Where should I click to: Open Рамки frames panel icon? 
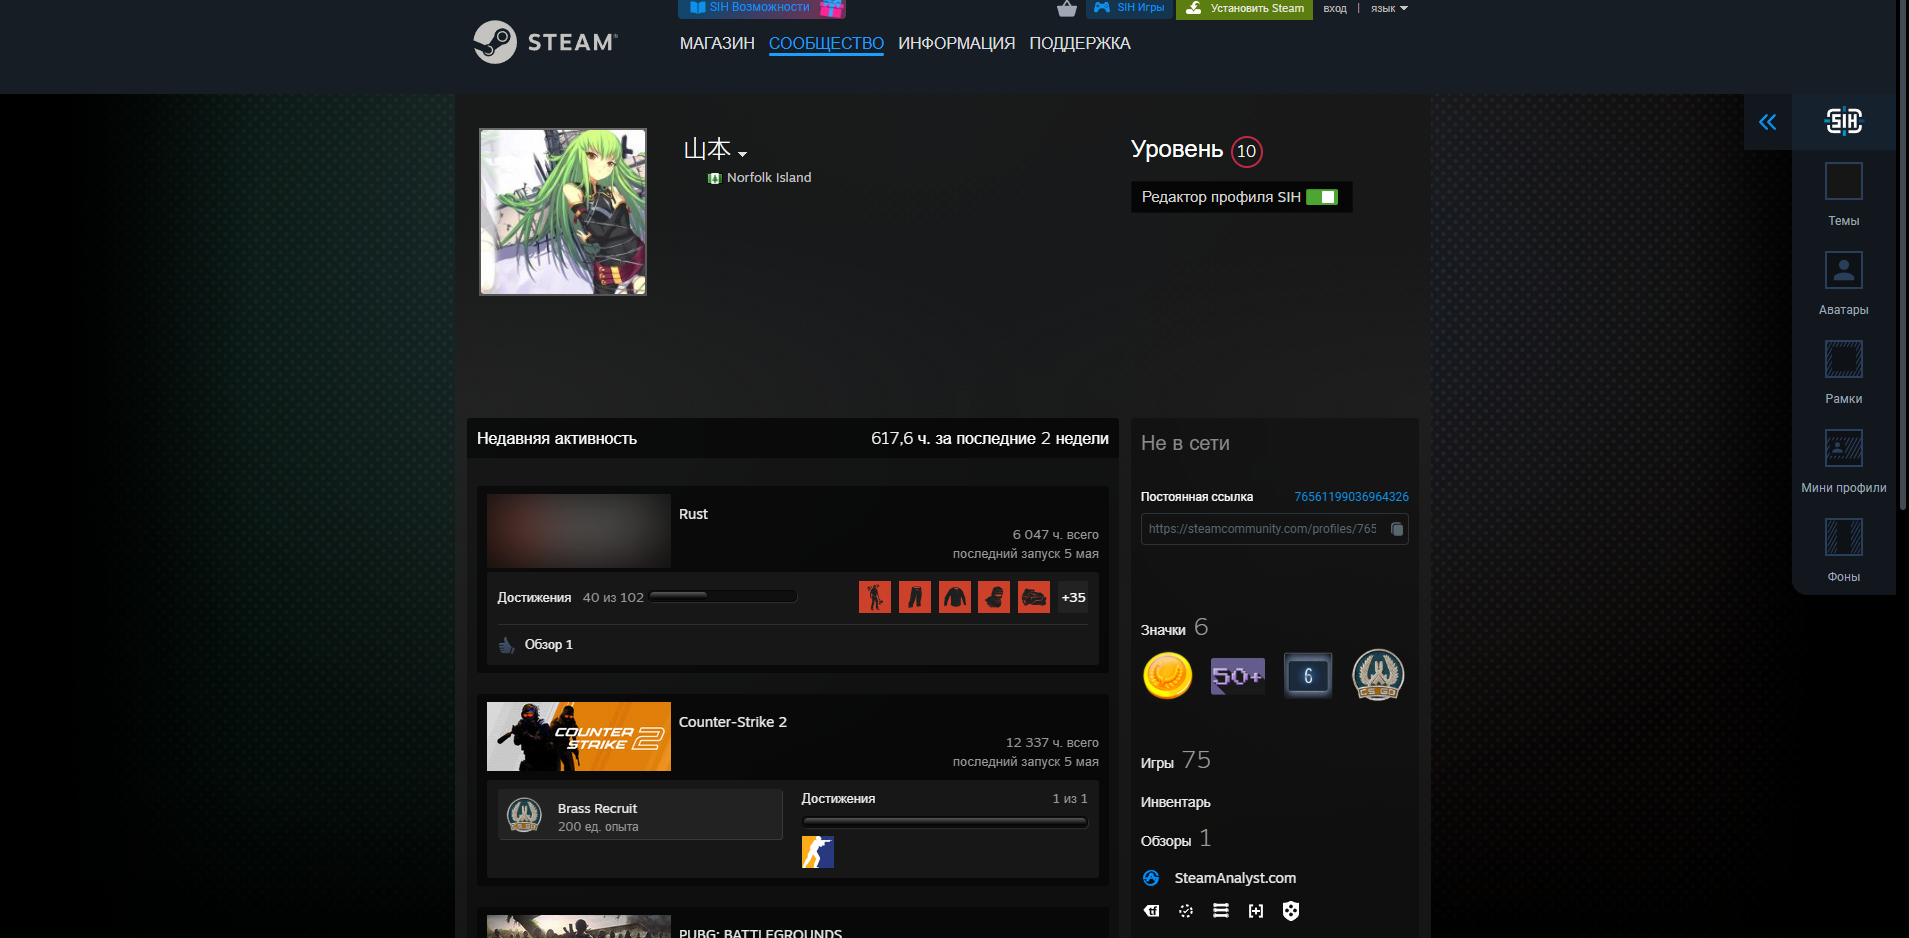(1844, 360)
